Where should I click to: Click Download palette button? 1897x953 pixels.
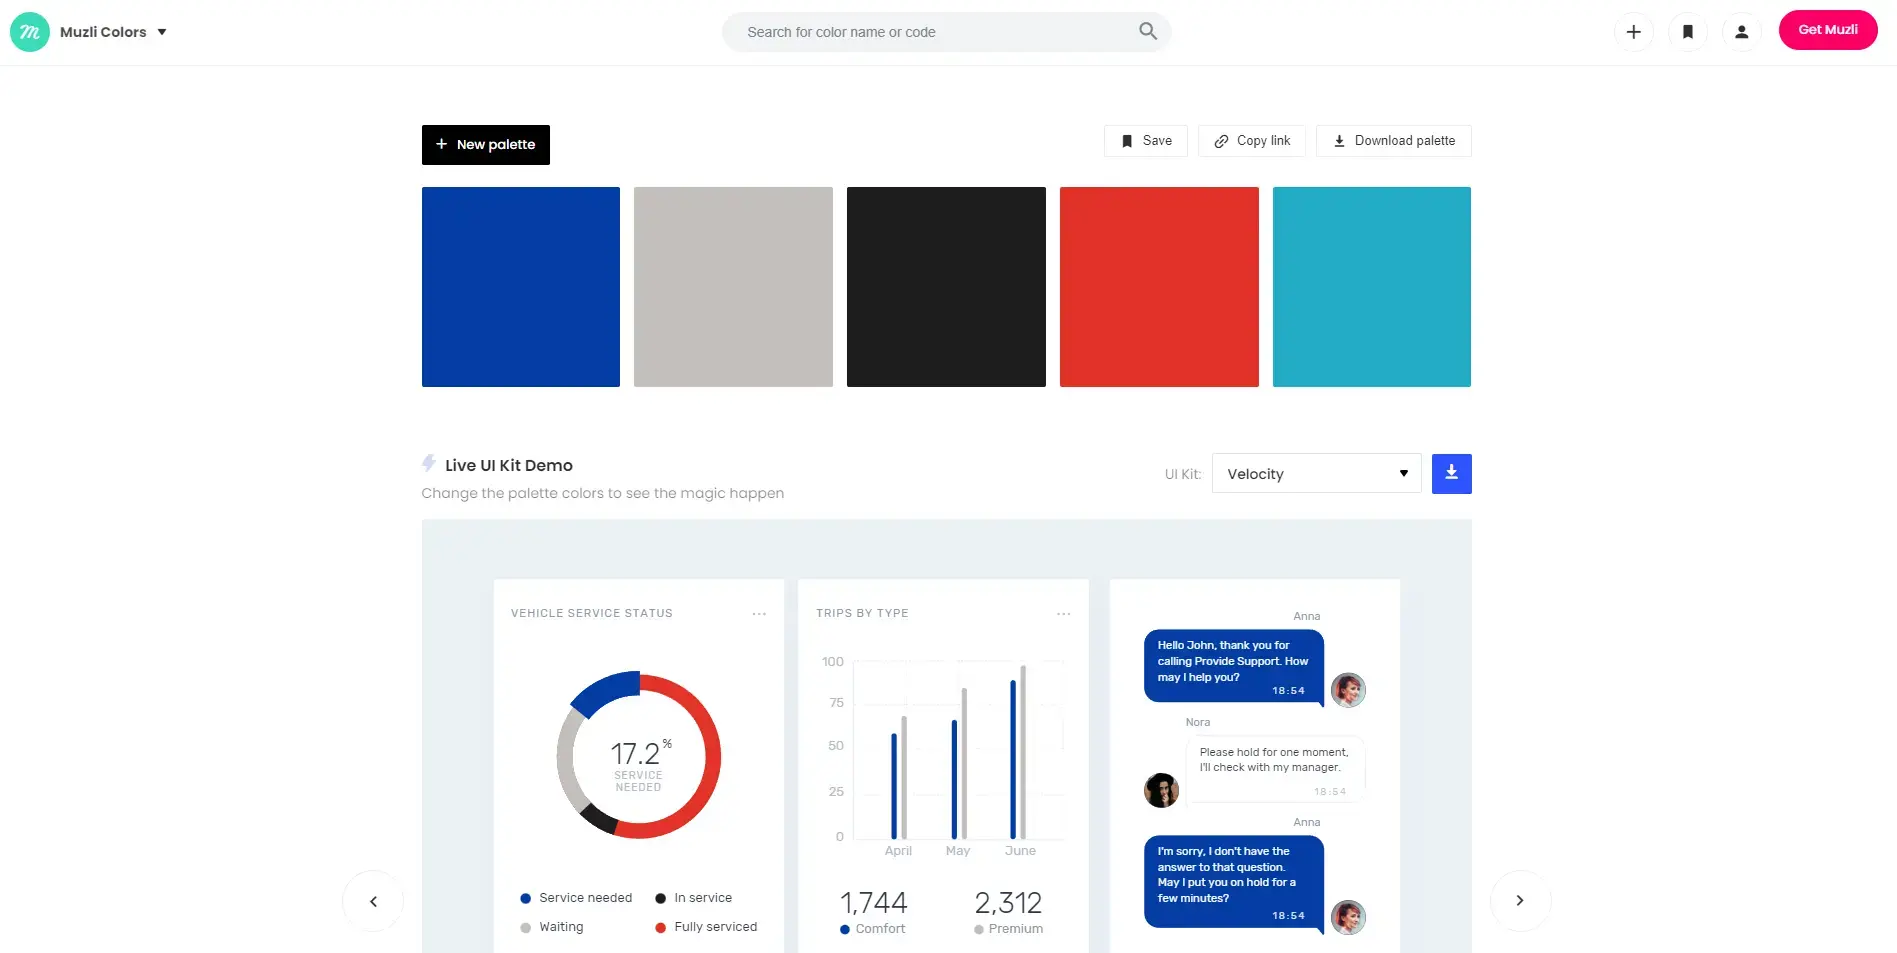pos(1393,141)
